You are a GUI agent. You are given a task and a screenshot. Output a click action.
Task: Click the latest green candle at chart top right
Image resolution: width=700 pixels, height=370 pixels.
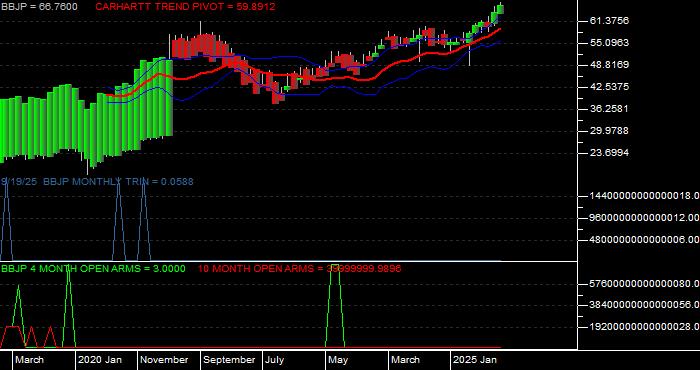click(x=500, y=8)
